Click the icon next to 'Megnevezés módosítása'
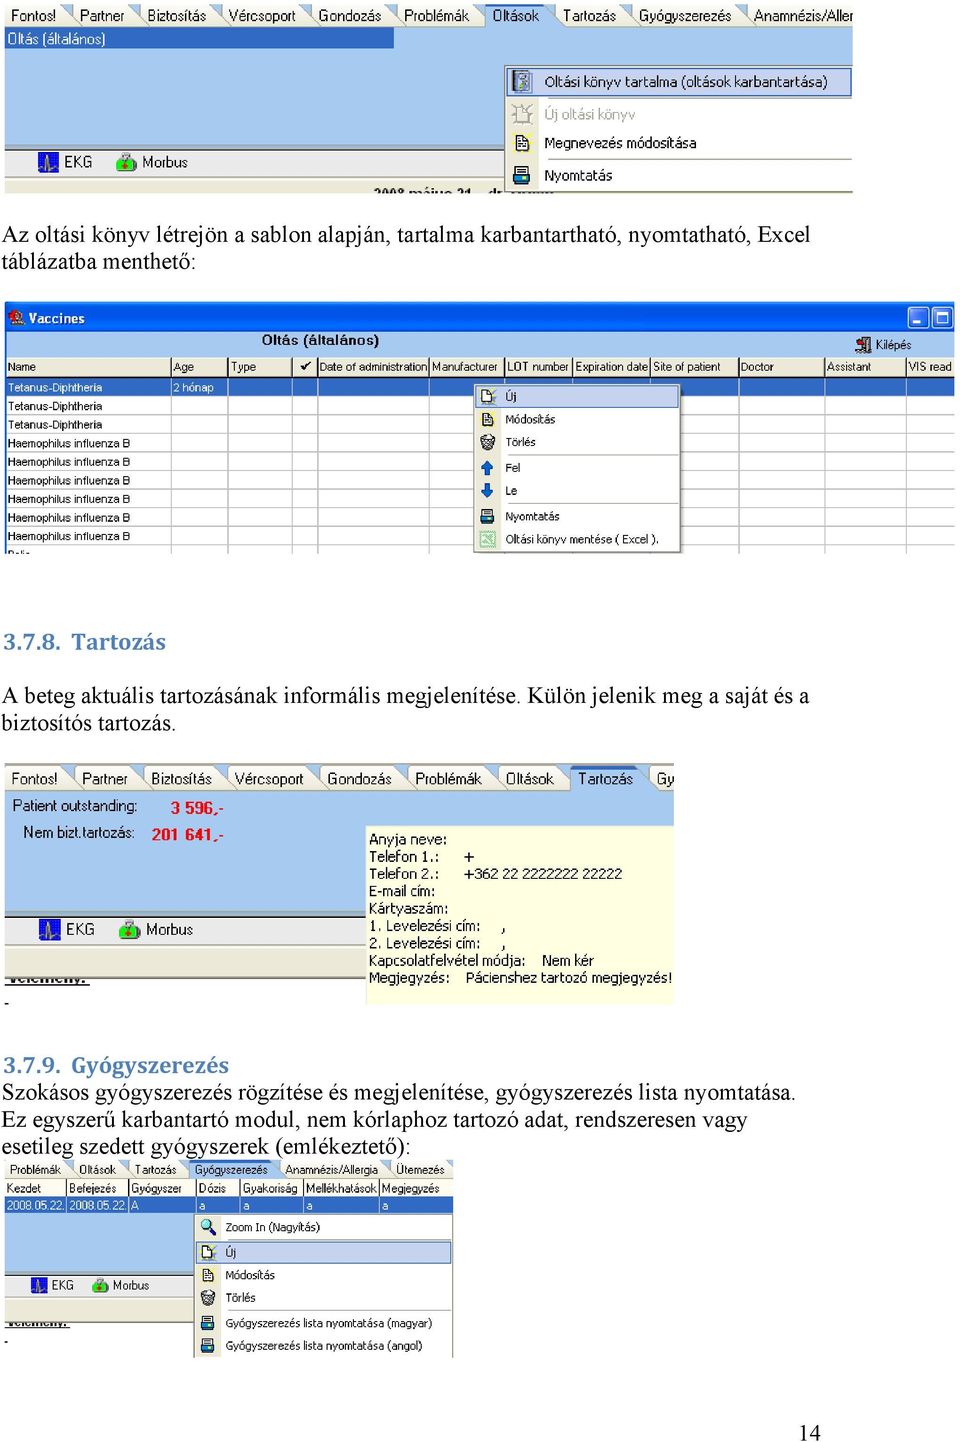 522,143
